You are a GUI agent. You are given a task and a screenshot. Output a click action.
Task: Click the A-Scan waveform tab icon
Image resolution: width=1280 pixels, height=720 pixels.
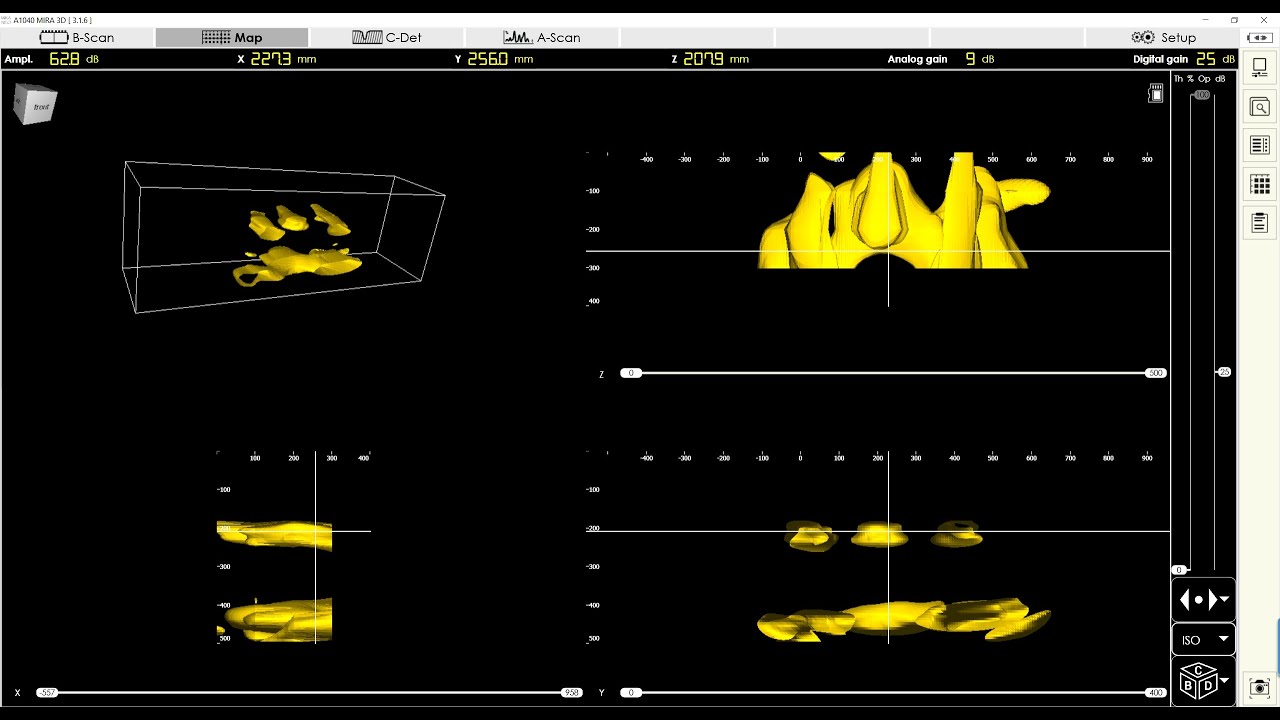point(518,37)
